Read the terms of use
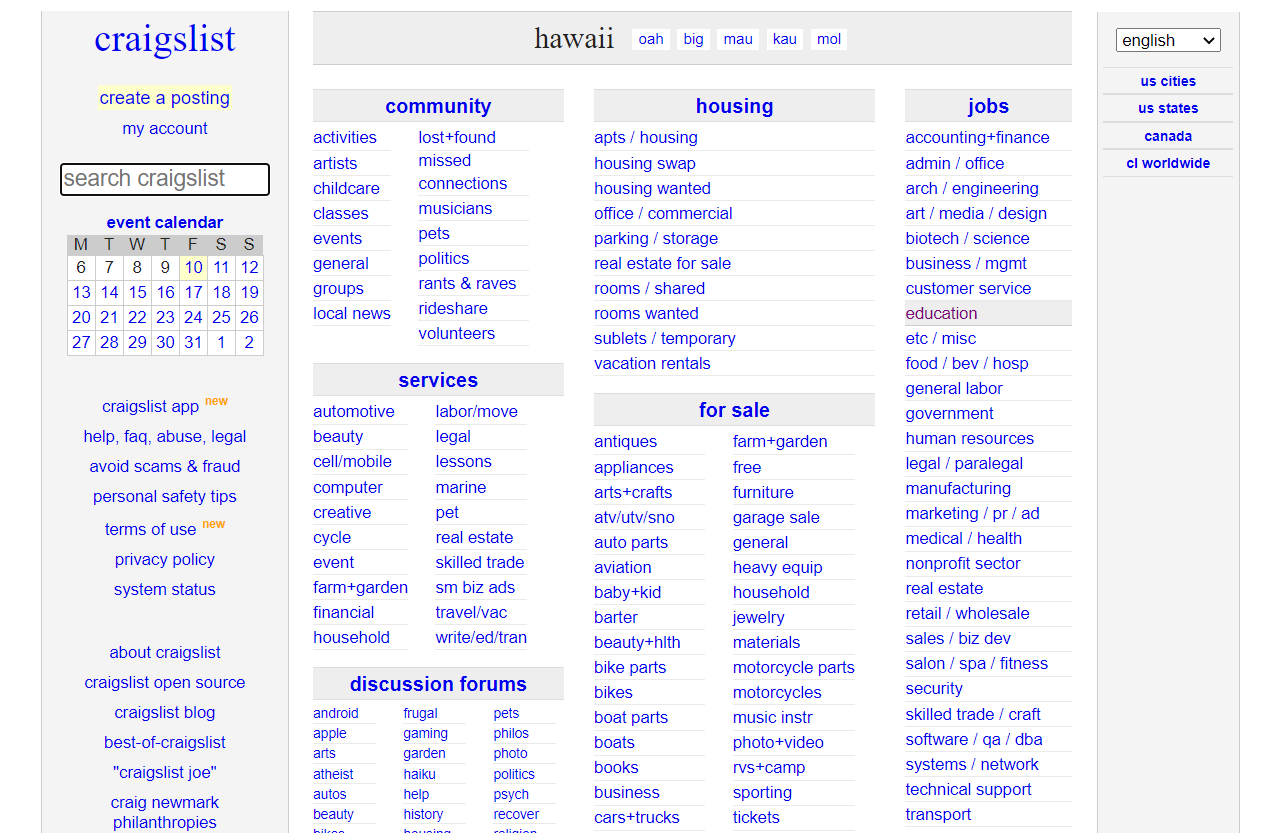1269x833 pixels. coord(150,529)
